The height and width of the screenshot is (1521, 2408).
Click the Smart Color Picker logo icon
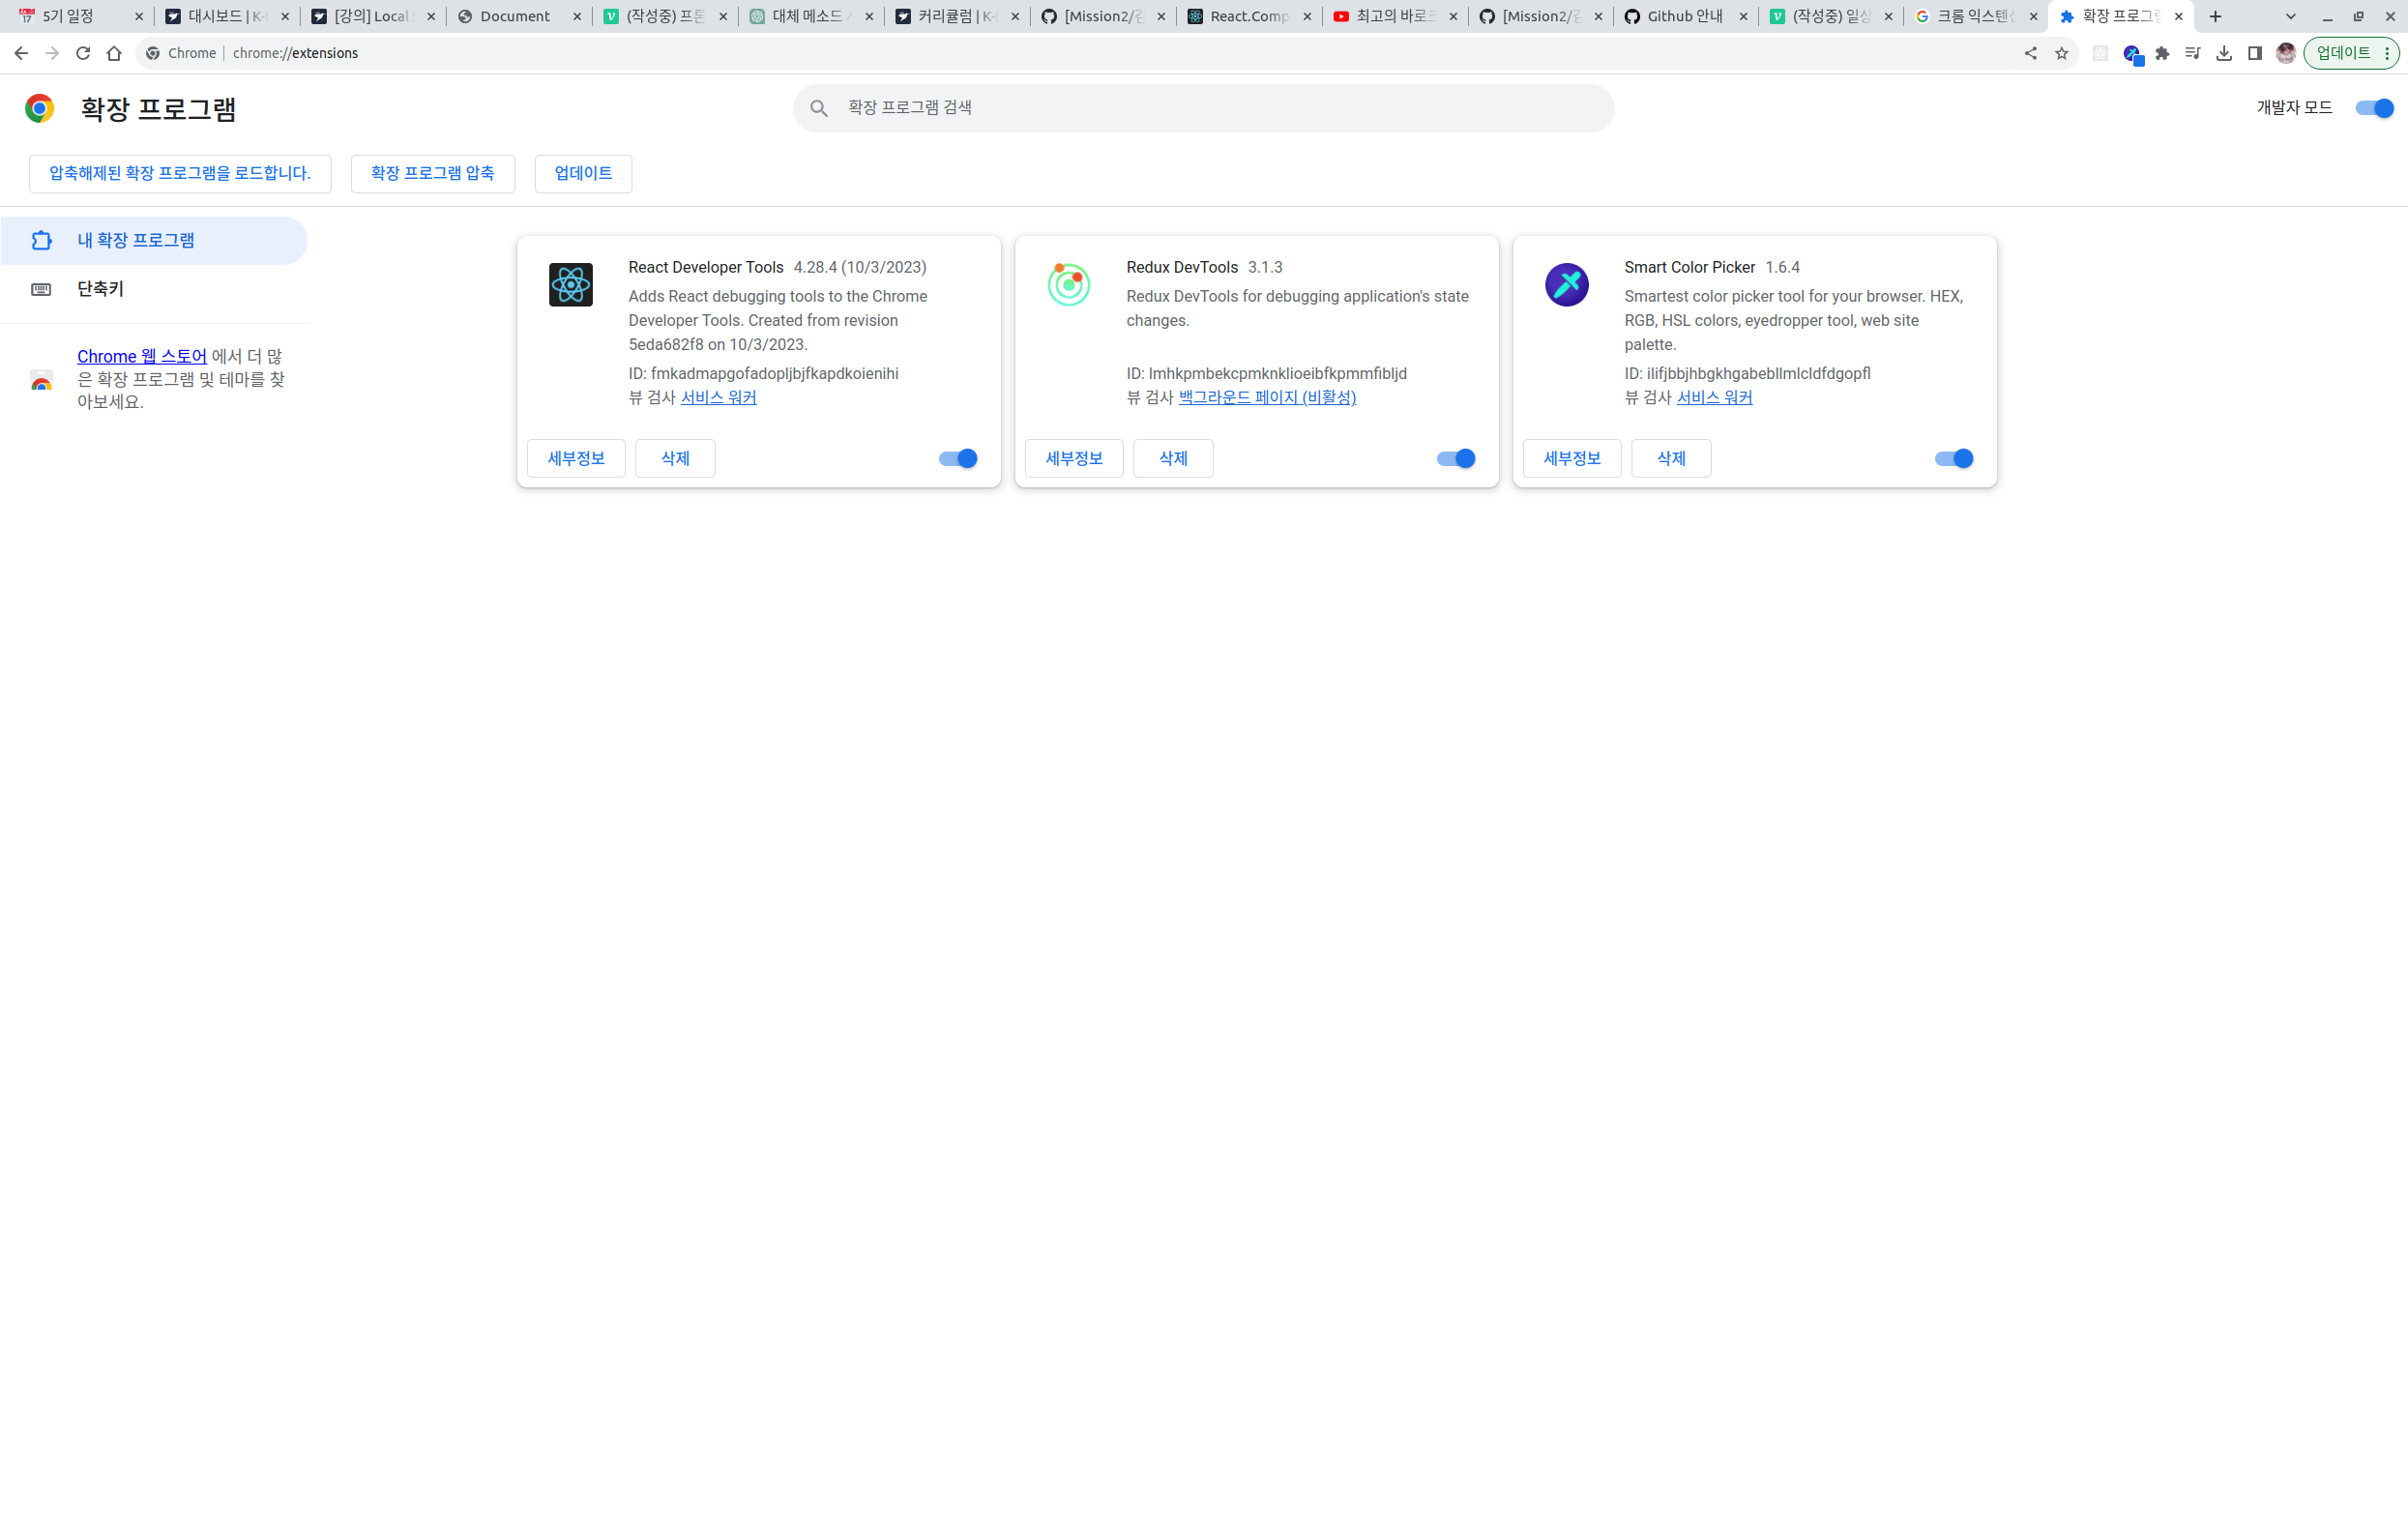pos(1567,285)
